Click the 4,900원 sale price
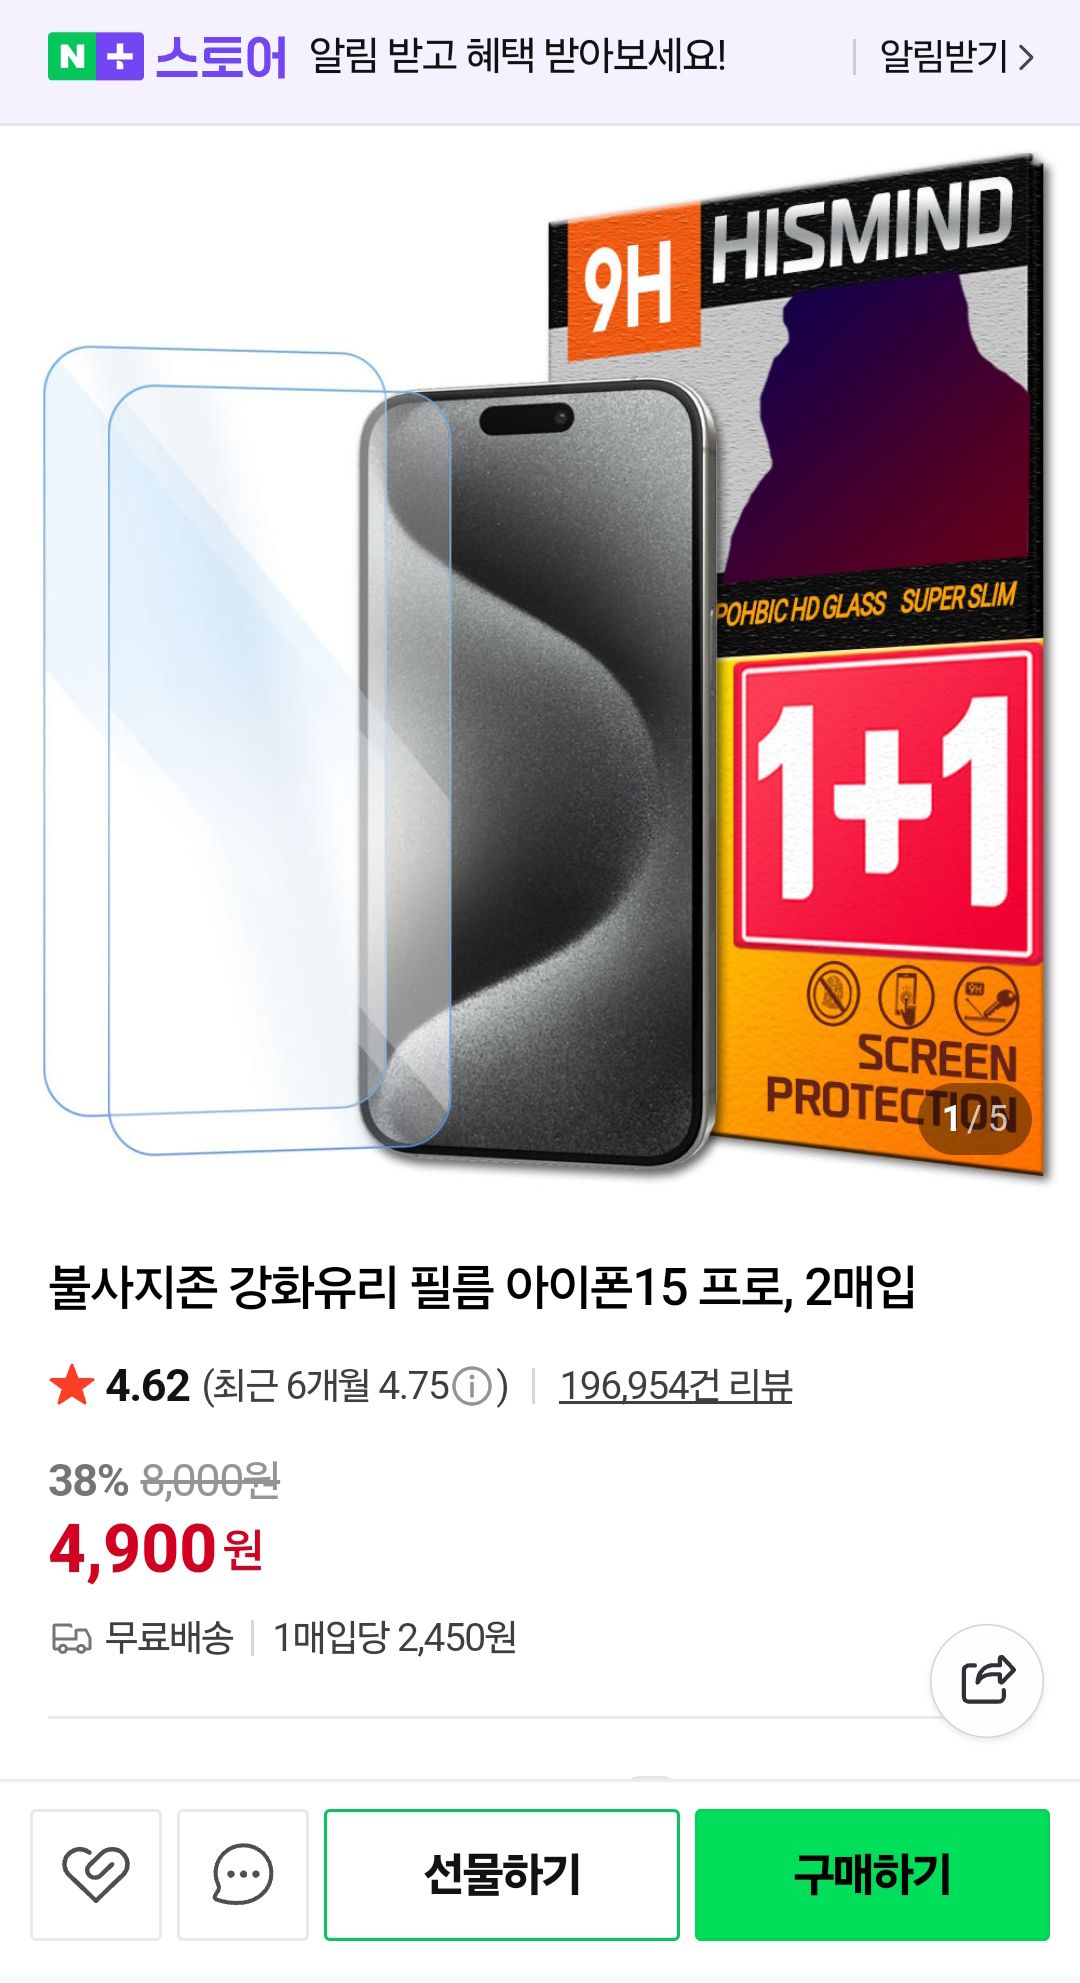Image resolution: width=1080 pixels, height=1983 pixels. (156, 1549)
